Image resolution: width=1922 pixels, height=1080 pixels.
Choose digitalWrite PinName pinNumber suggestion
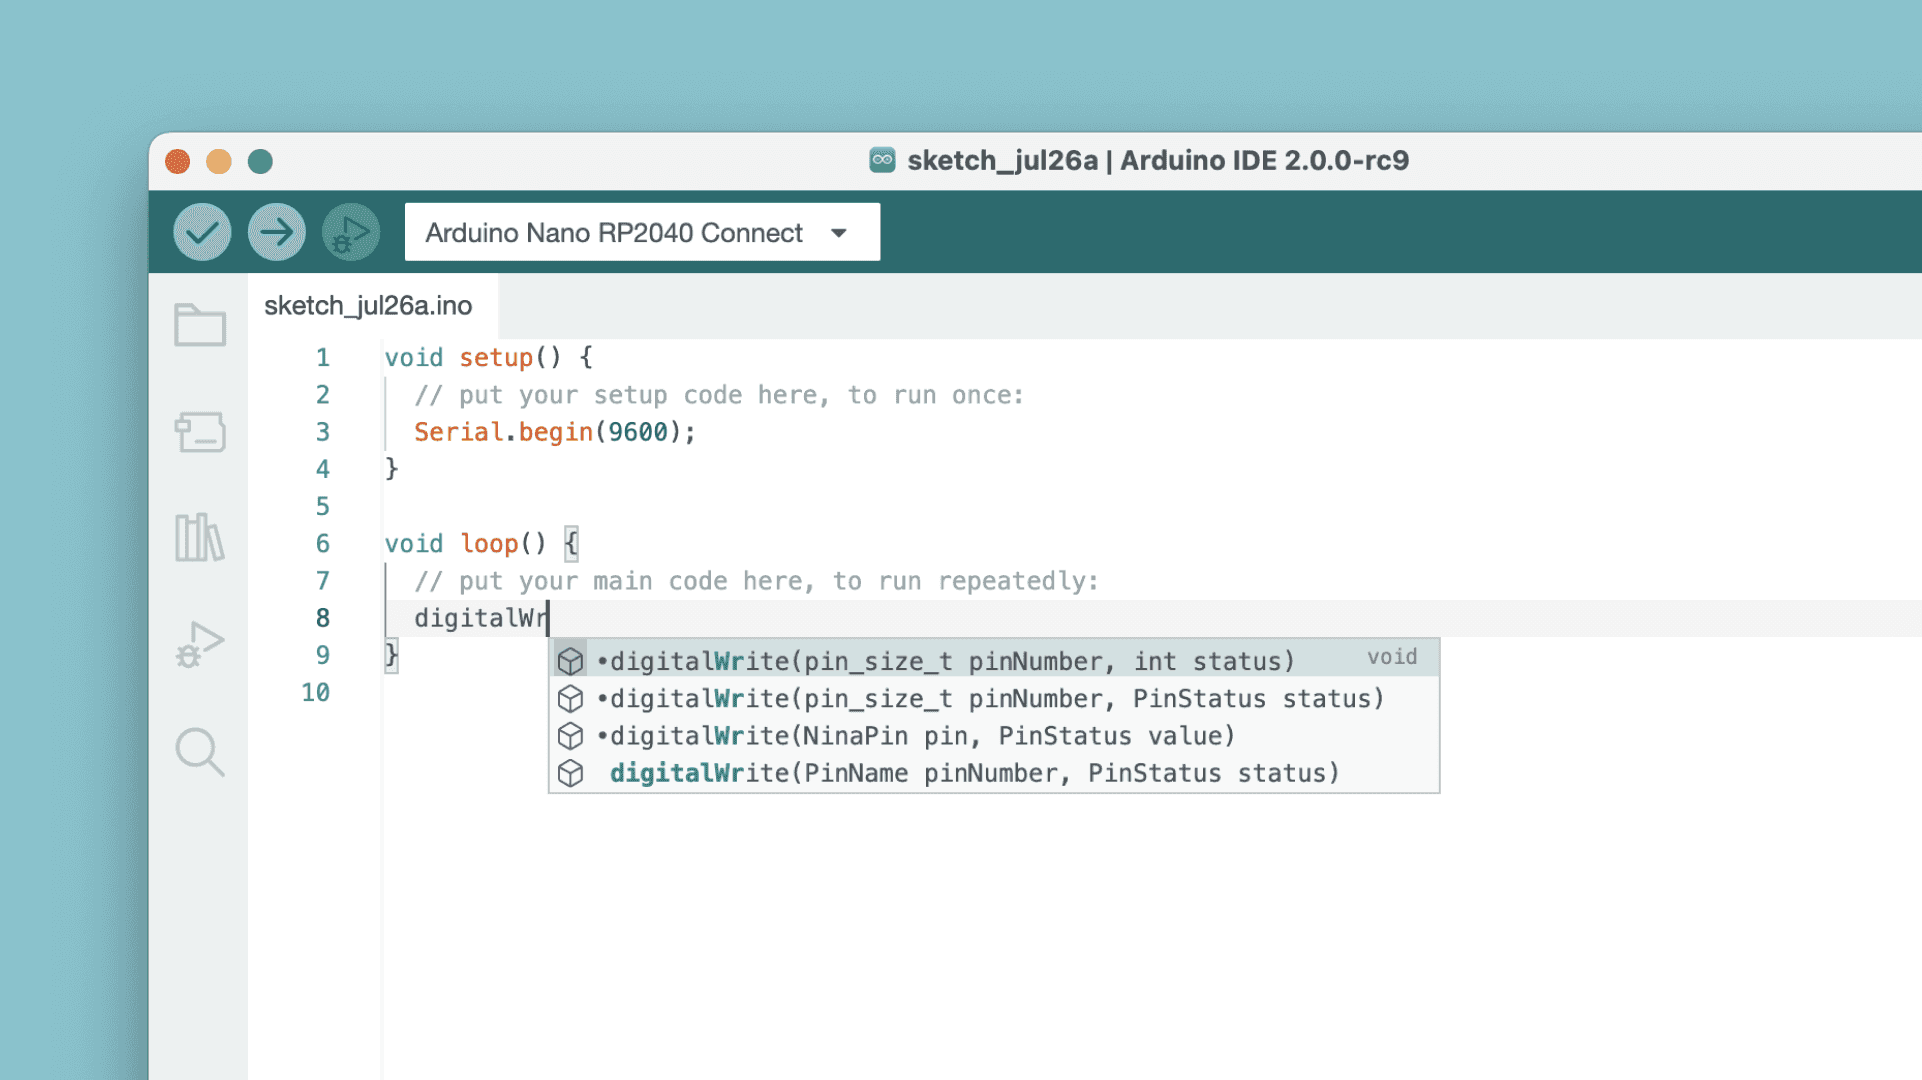pyautogui.click(x=973, y=773)
